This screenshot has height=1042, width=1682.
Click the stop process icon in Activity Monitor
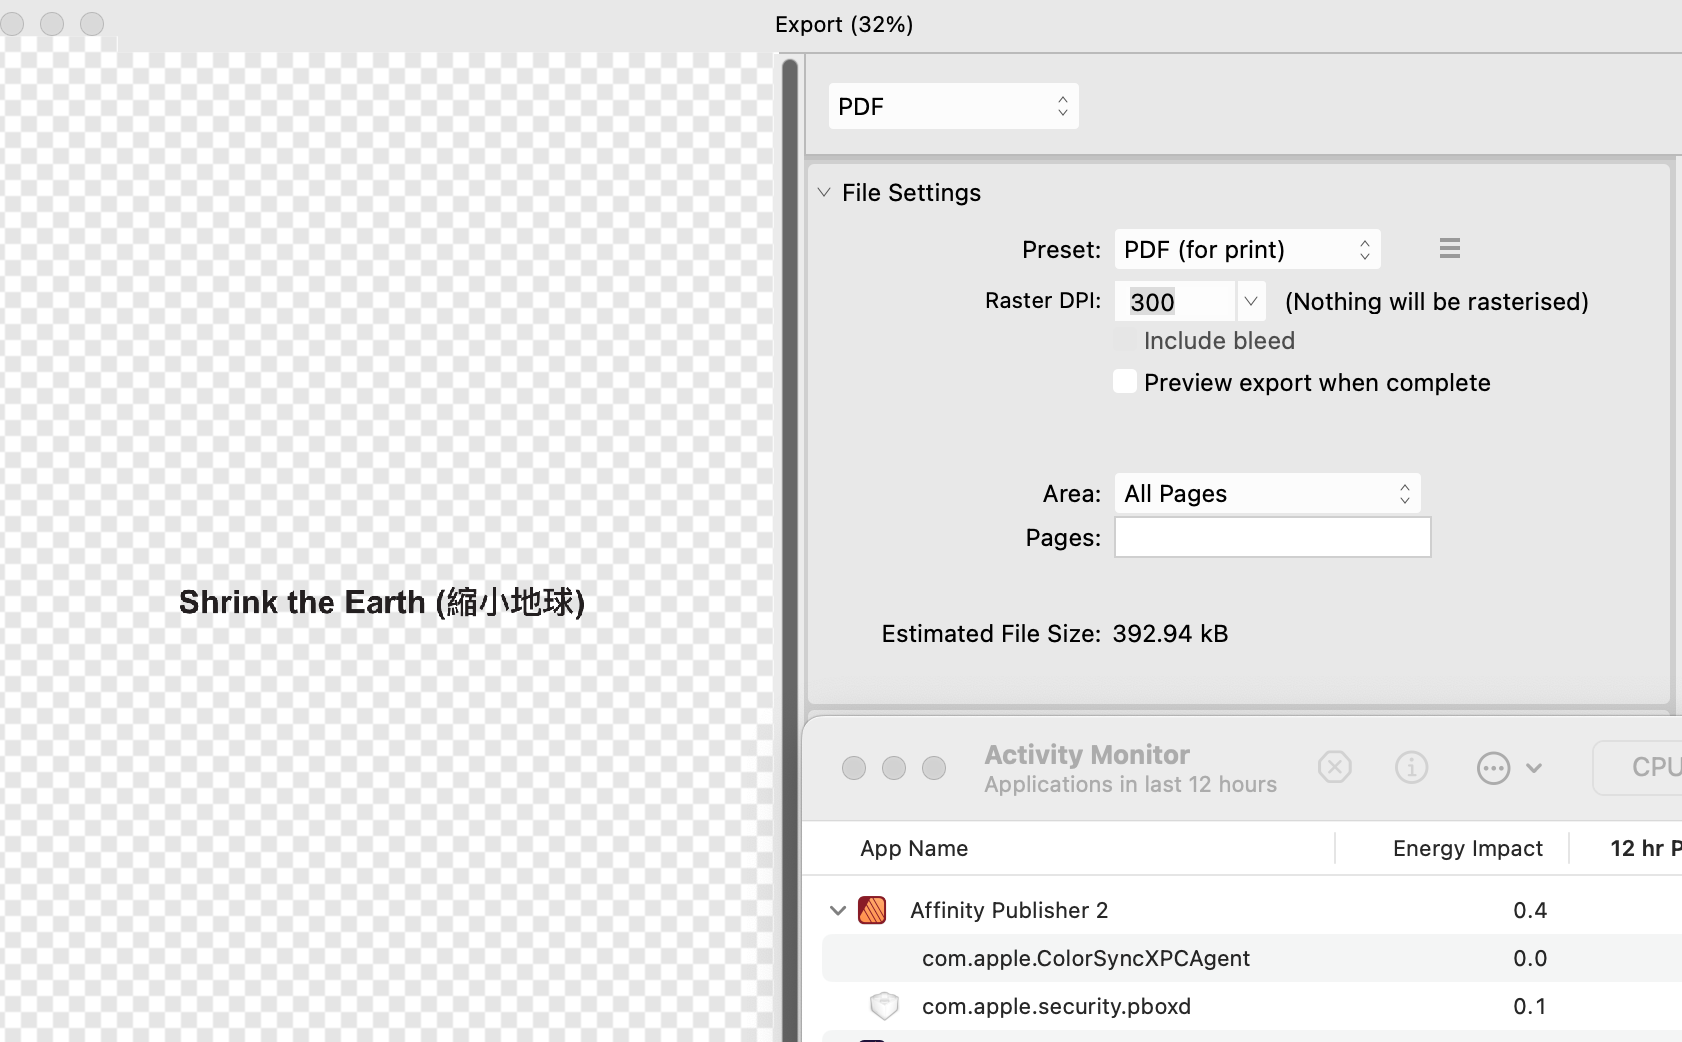pos(1334,767)
